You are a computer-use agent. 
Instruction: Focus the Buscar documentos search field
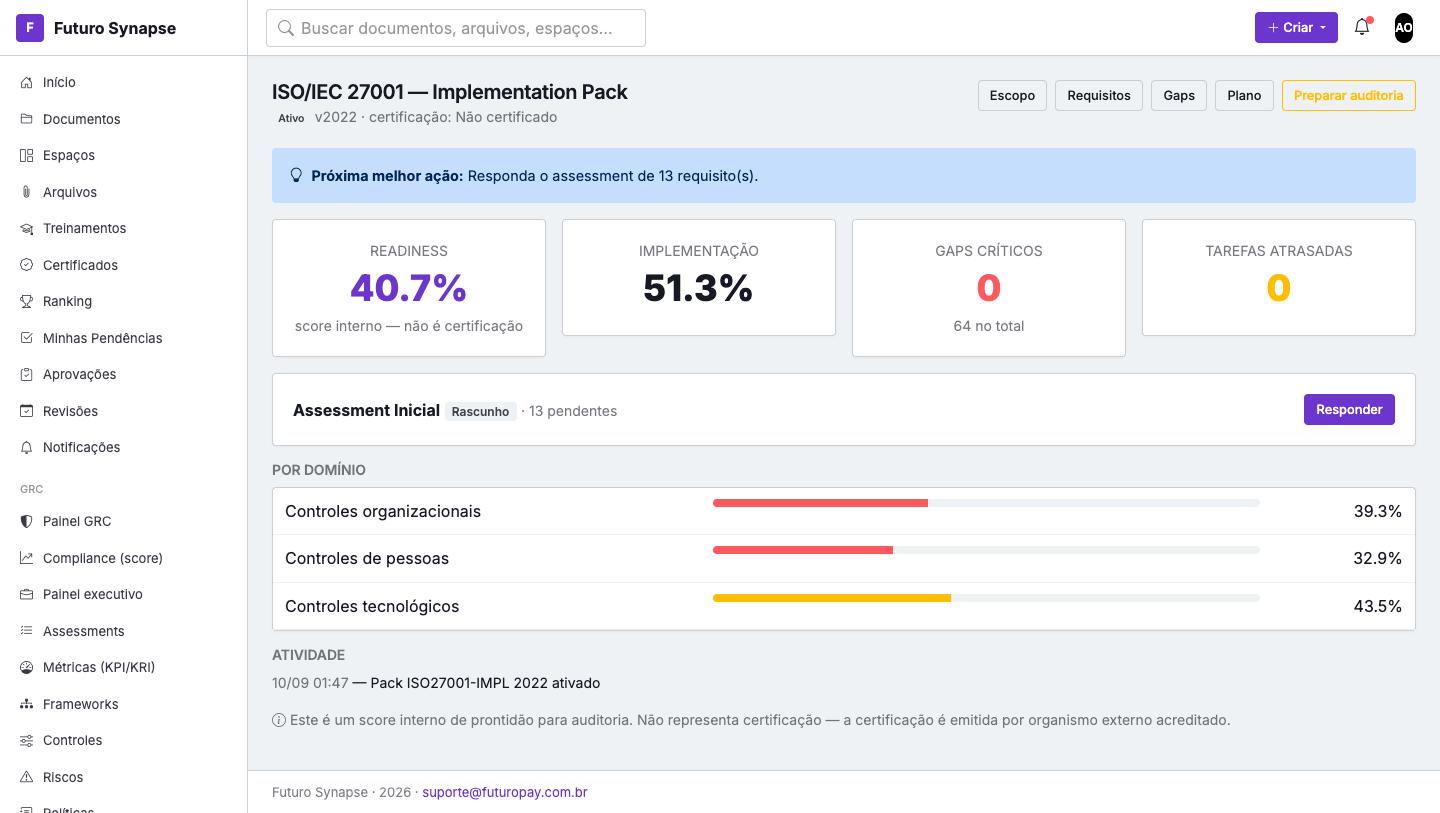tap(456, 28)
